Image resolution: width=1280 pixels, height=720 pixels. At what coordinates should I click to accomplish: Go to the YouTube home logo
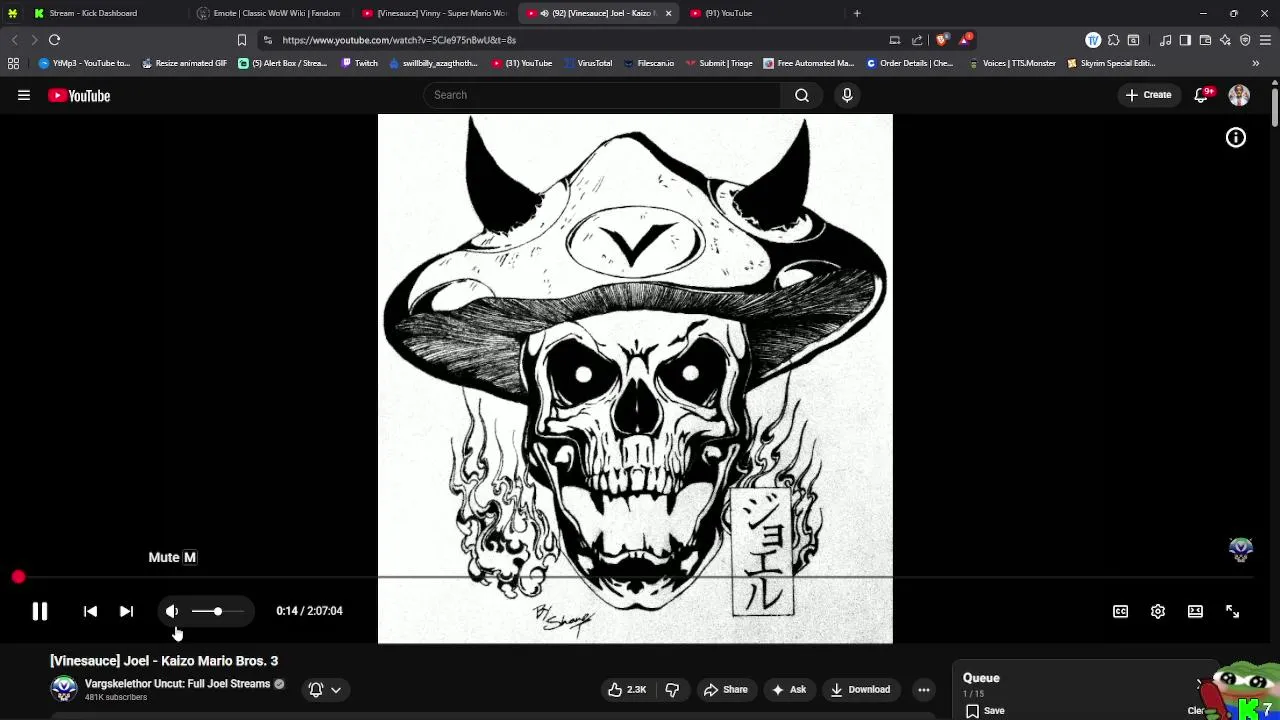[79, 96]
